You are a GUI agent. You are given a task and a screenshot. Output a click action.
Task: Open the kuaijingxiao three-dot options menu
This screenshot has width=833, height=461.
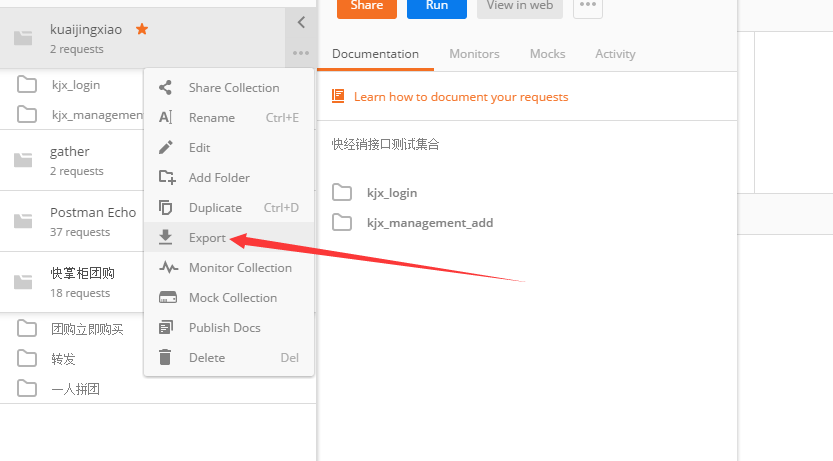[301, 53]
